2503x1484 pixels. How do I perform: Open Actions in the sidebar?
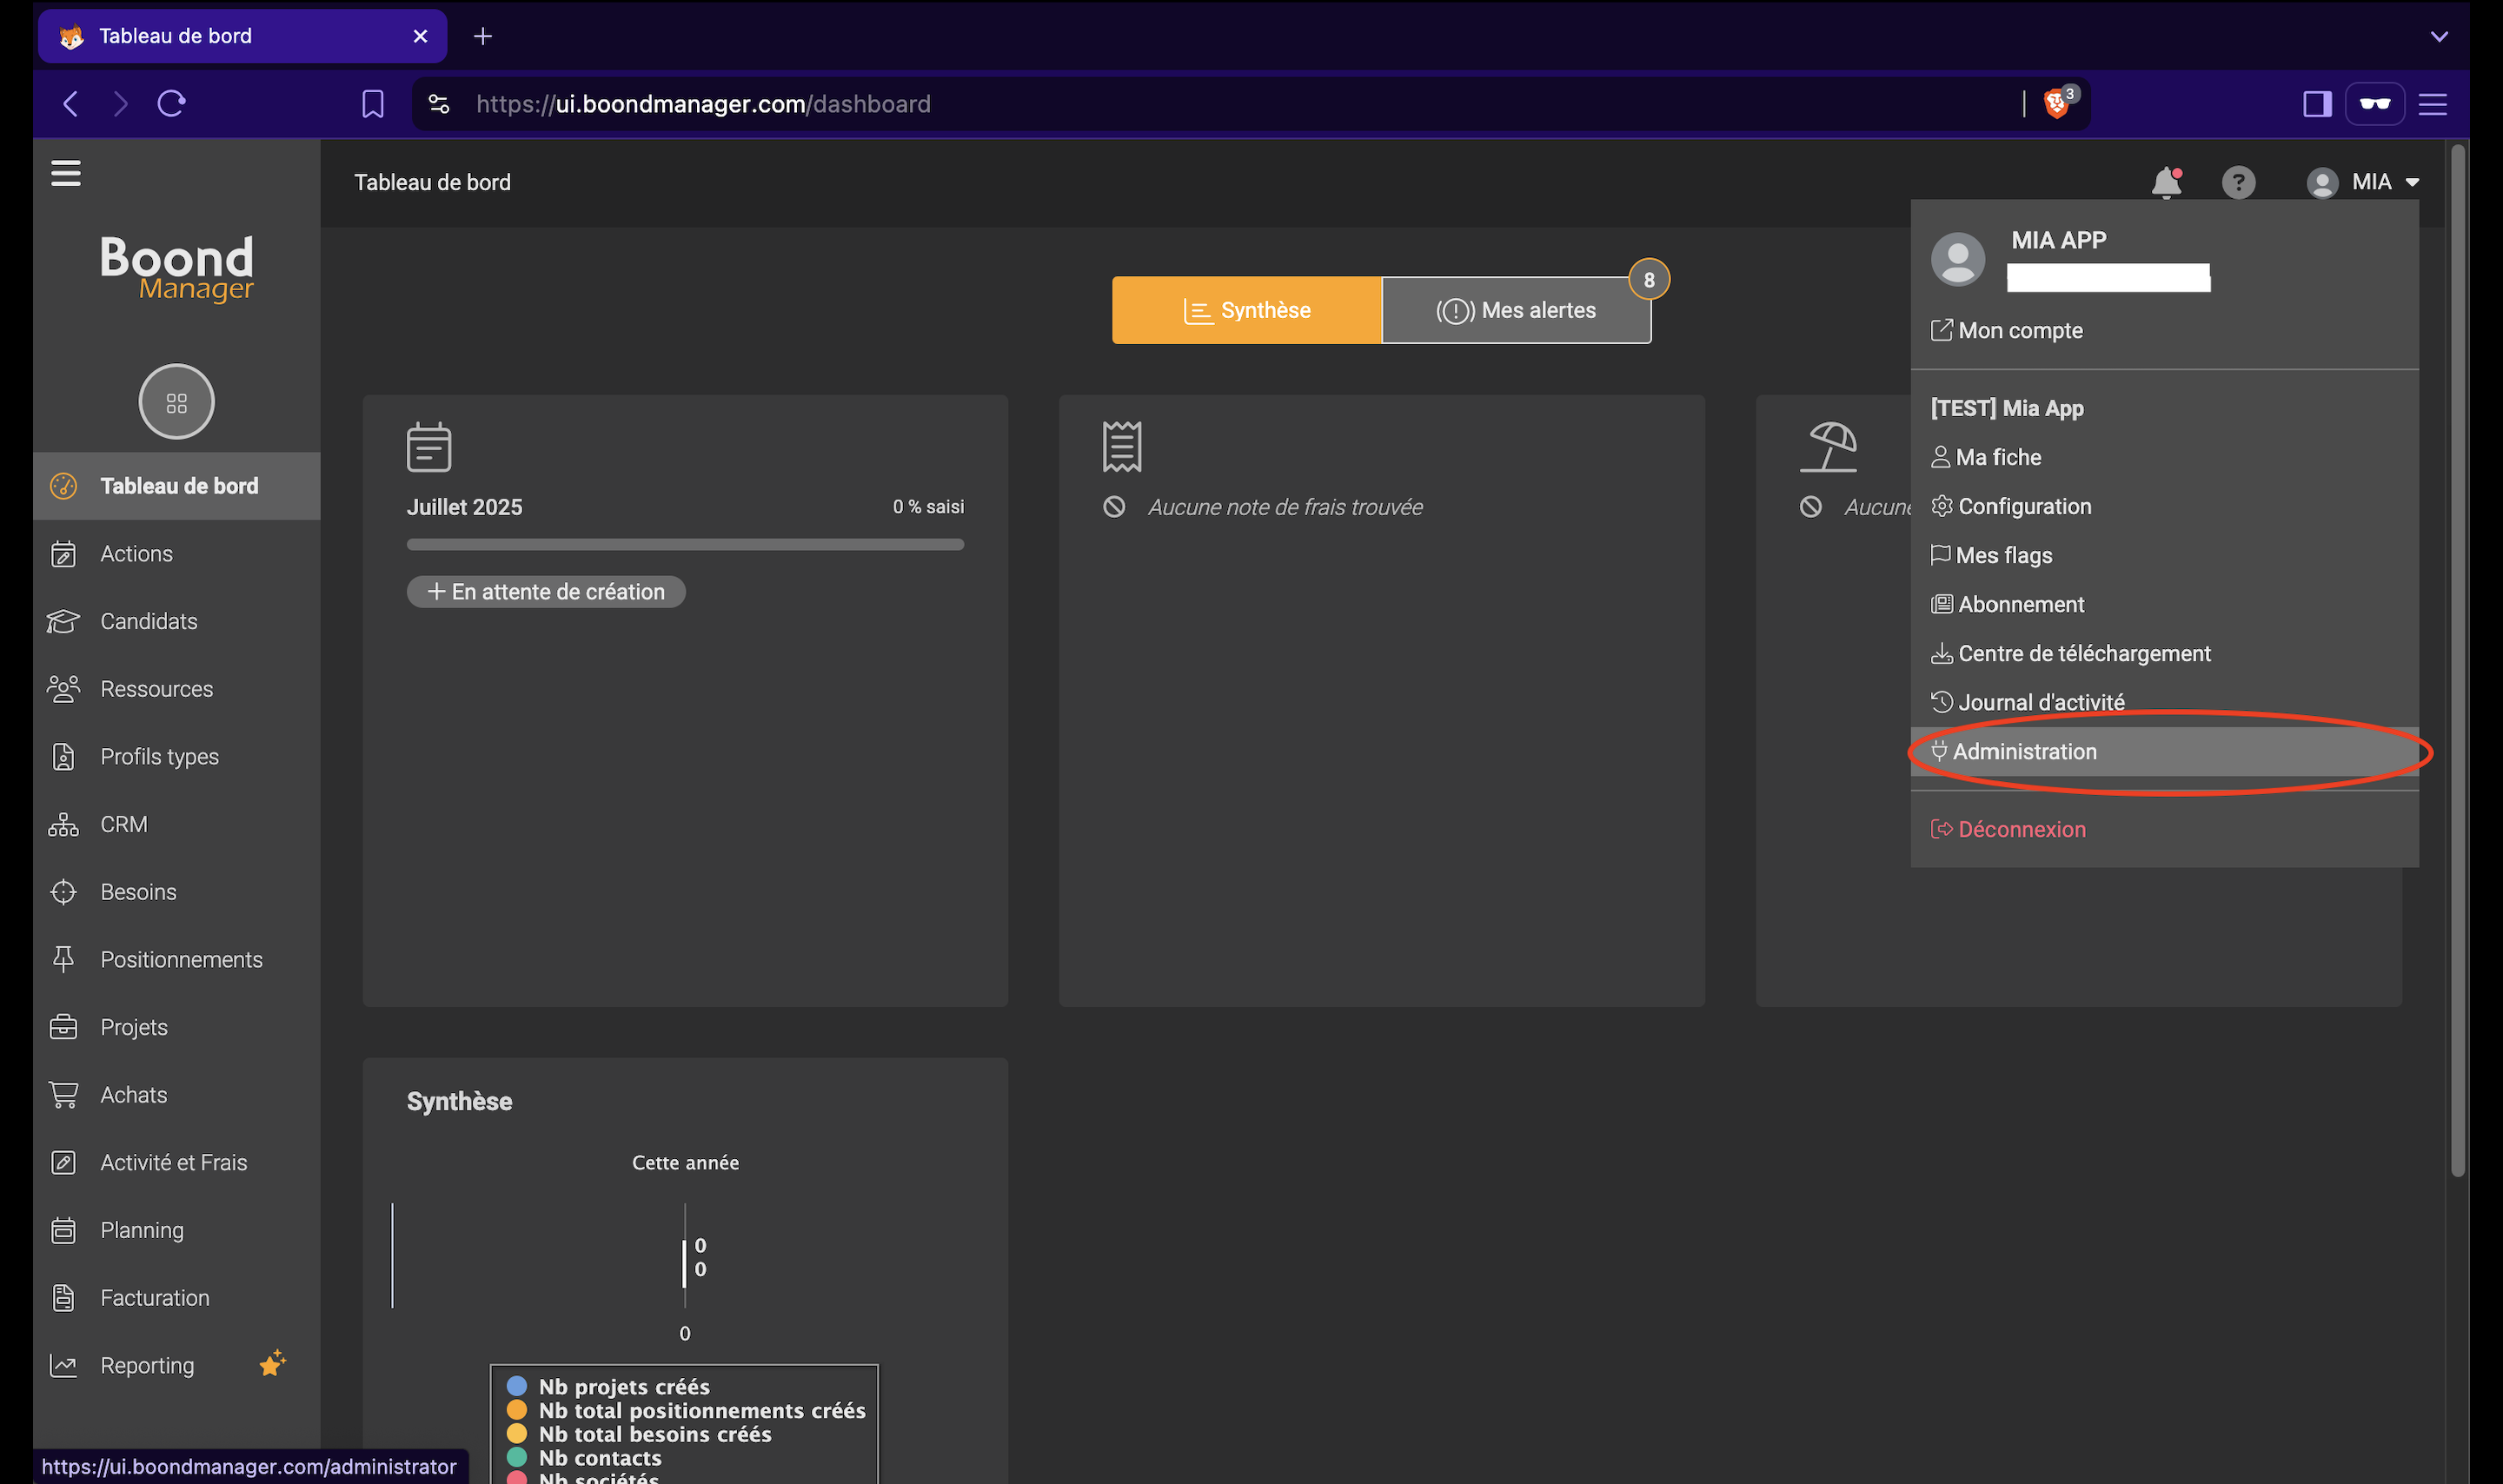tap(176, 554)
